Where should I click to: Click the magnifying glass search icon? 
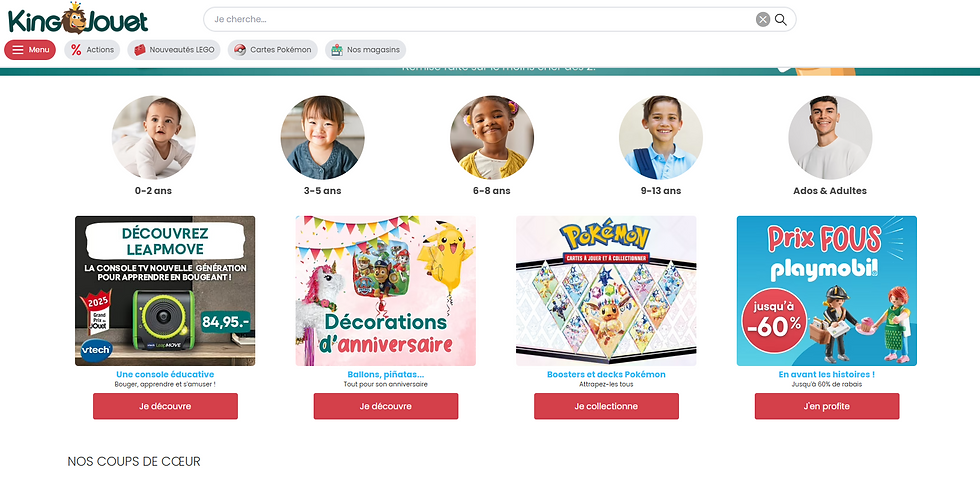(781, 19)
